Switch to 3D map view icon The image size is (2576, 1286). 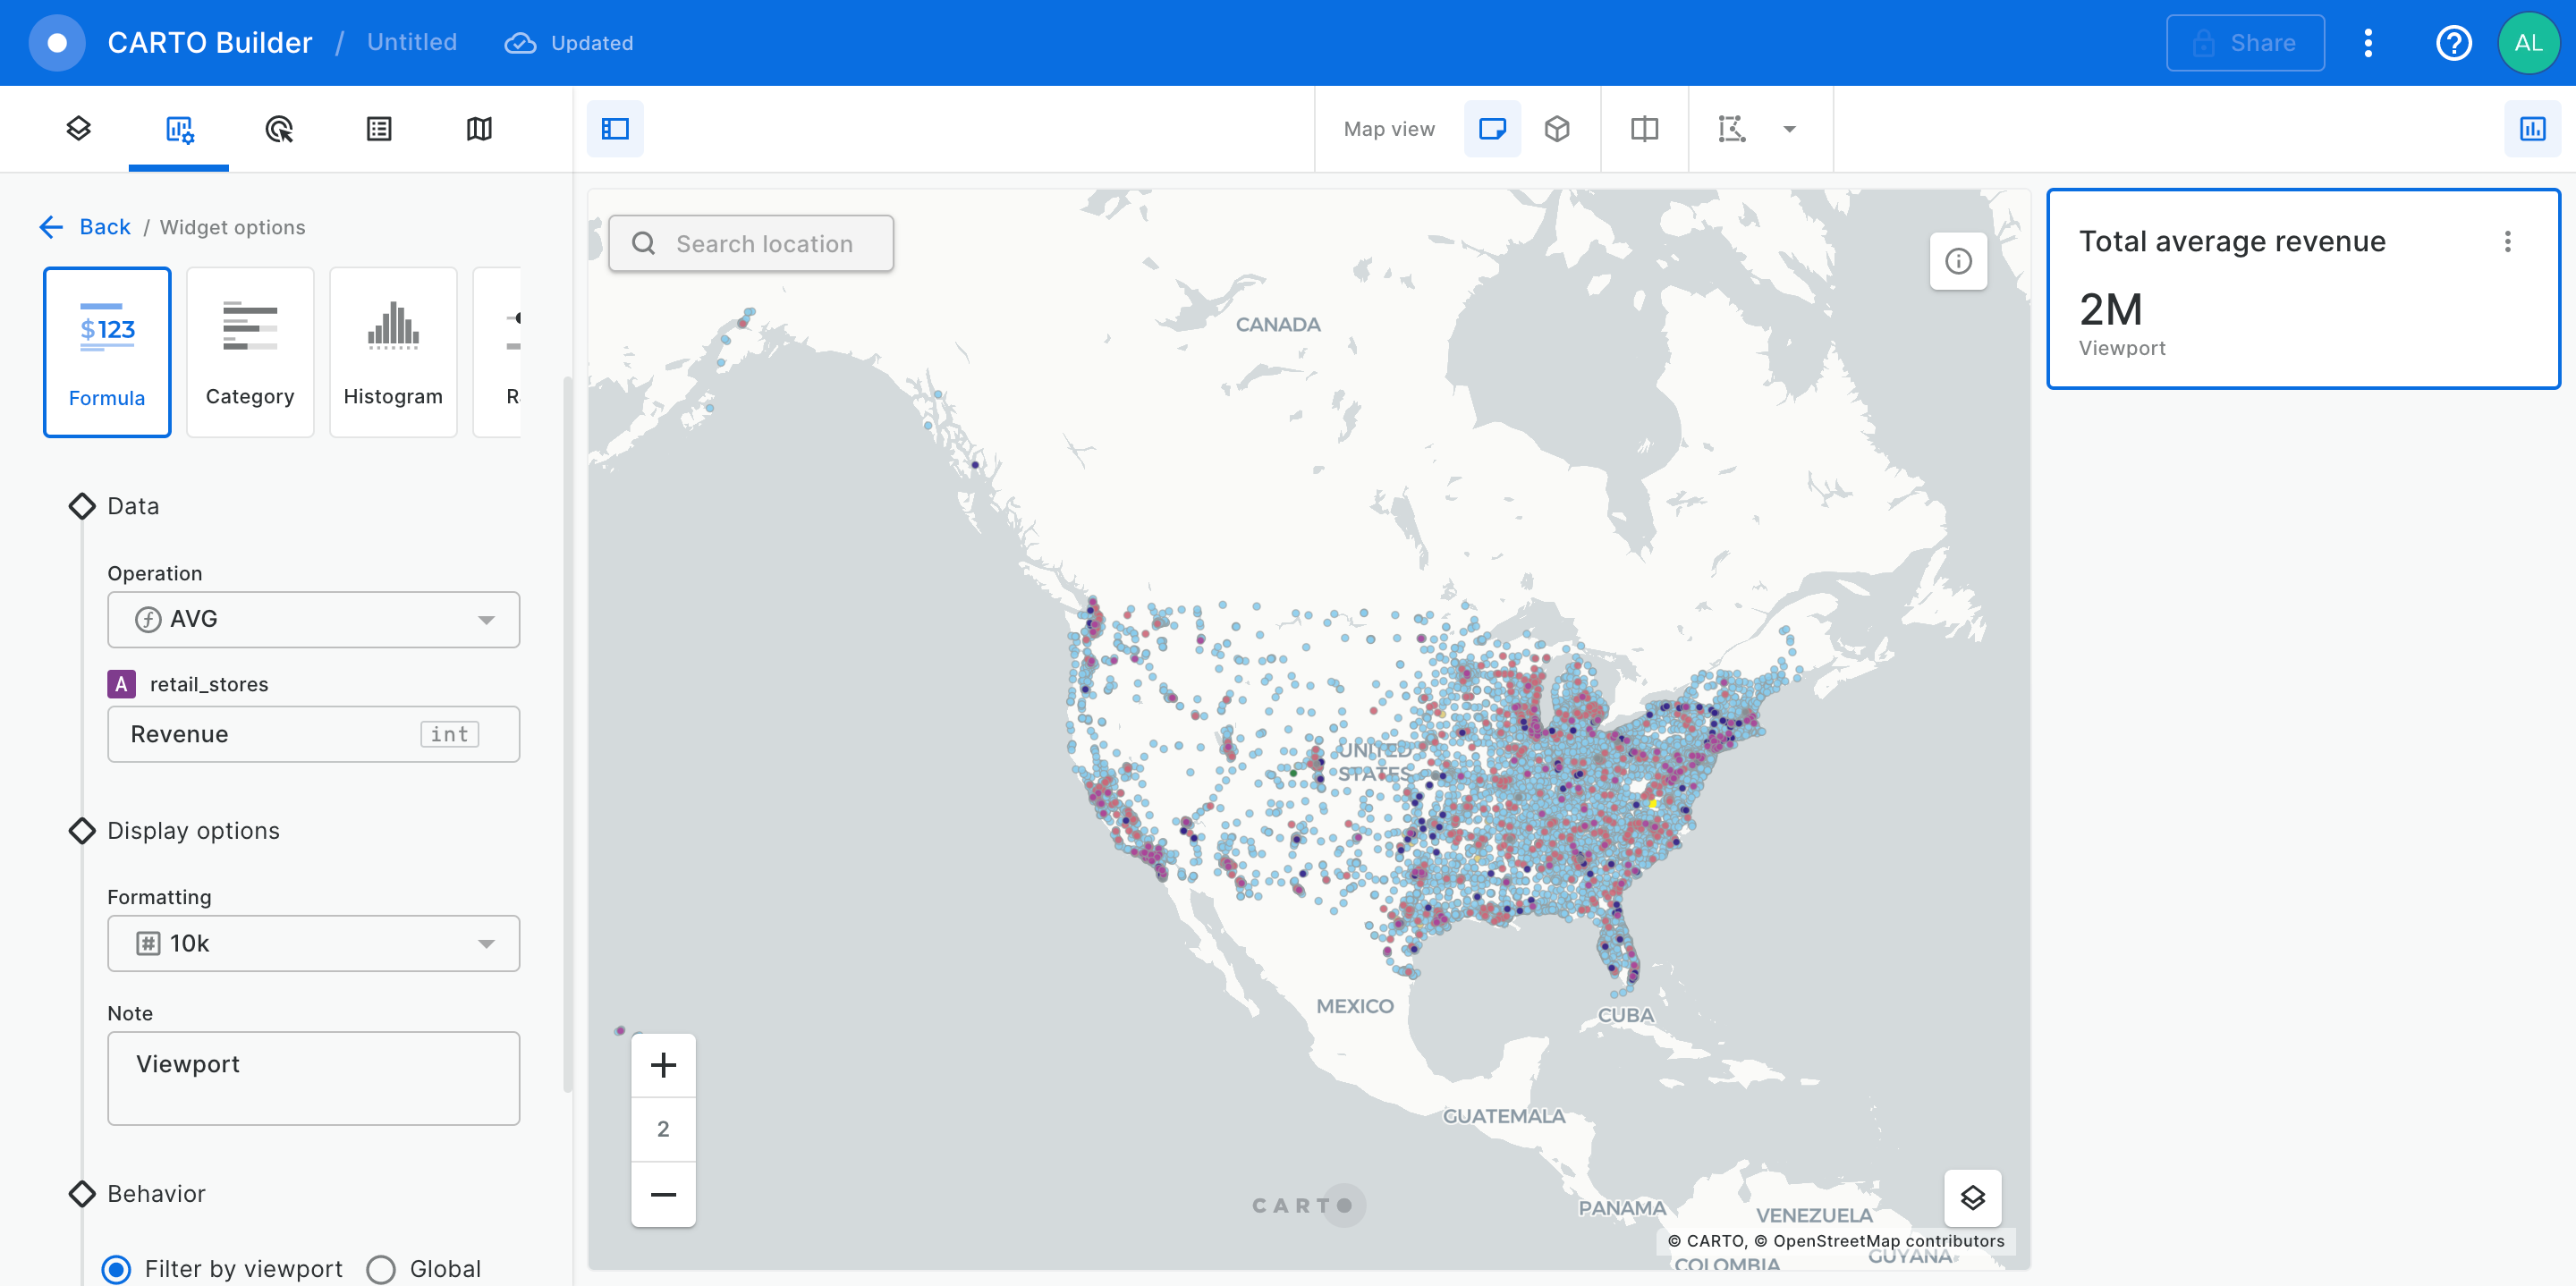tap(1557, 129)
